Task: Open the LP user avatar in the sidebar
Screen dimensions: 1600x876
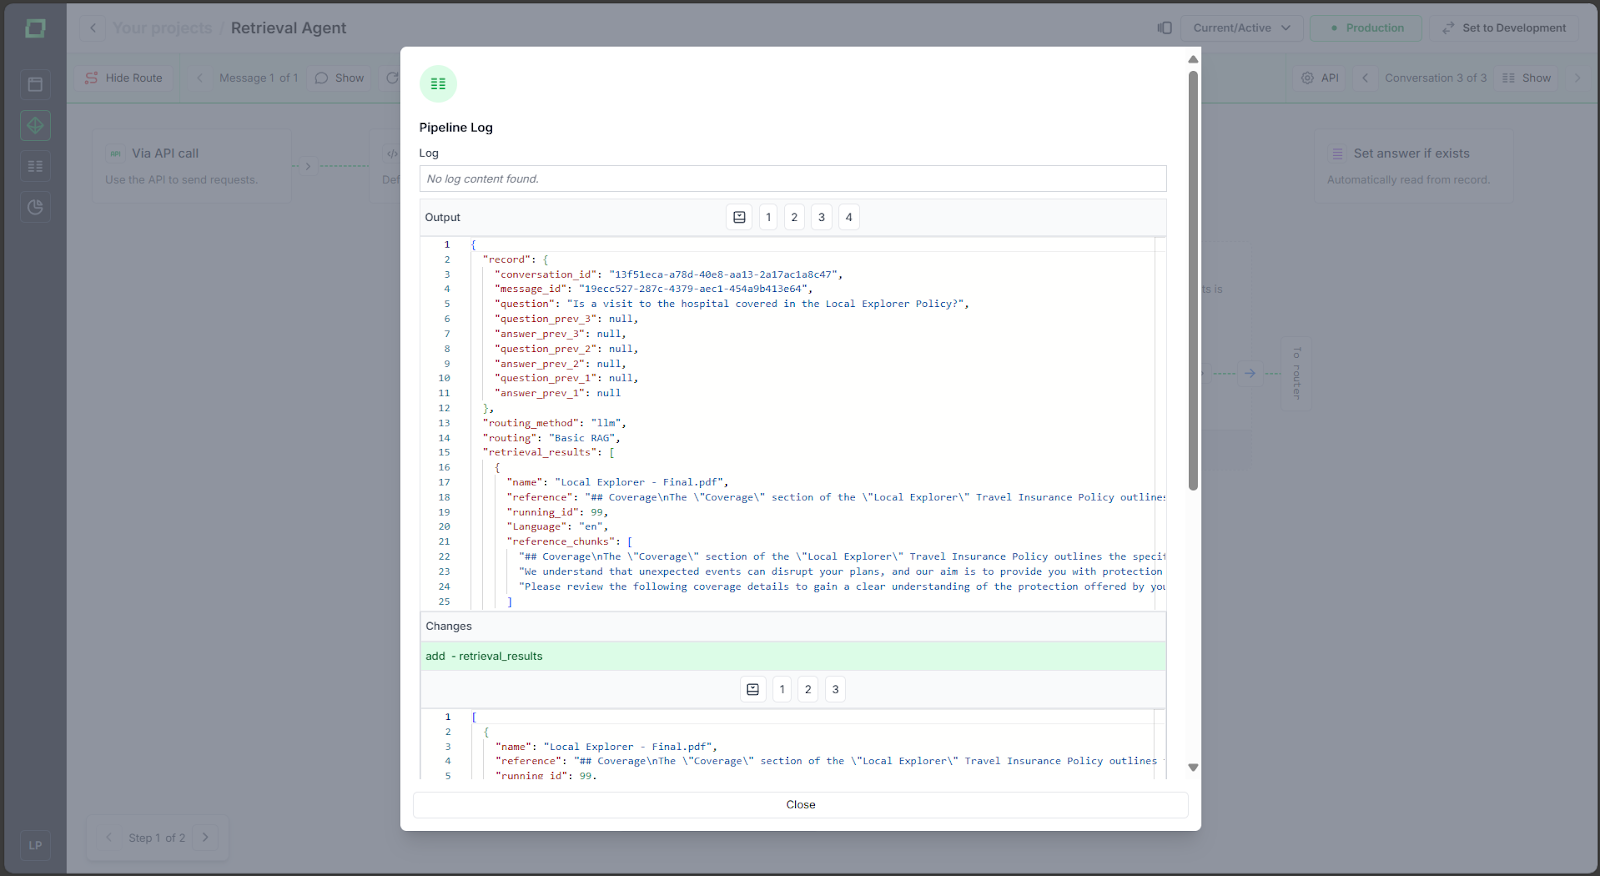Action: point(35,845)
